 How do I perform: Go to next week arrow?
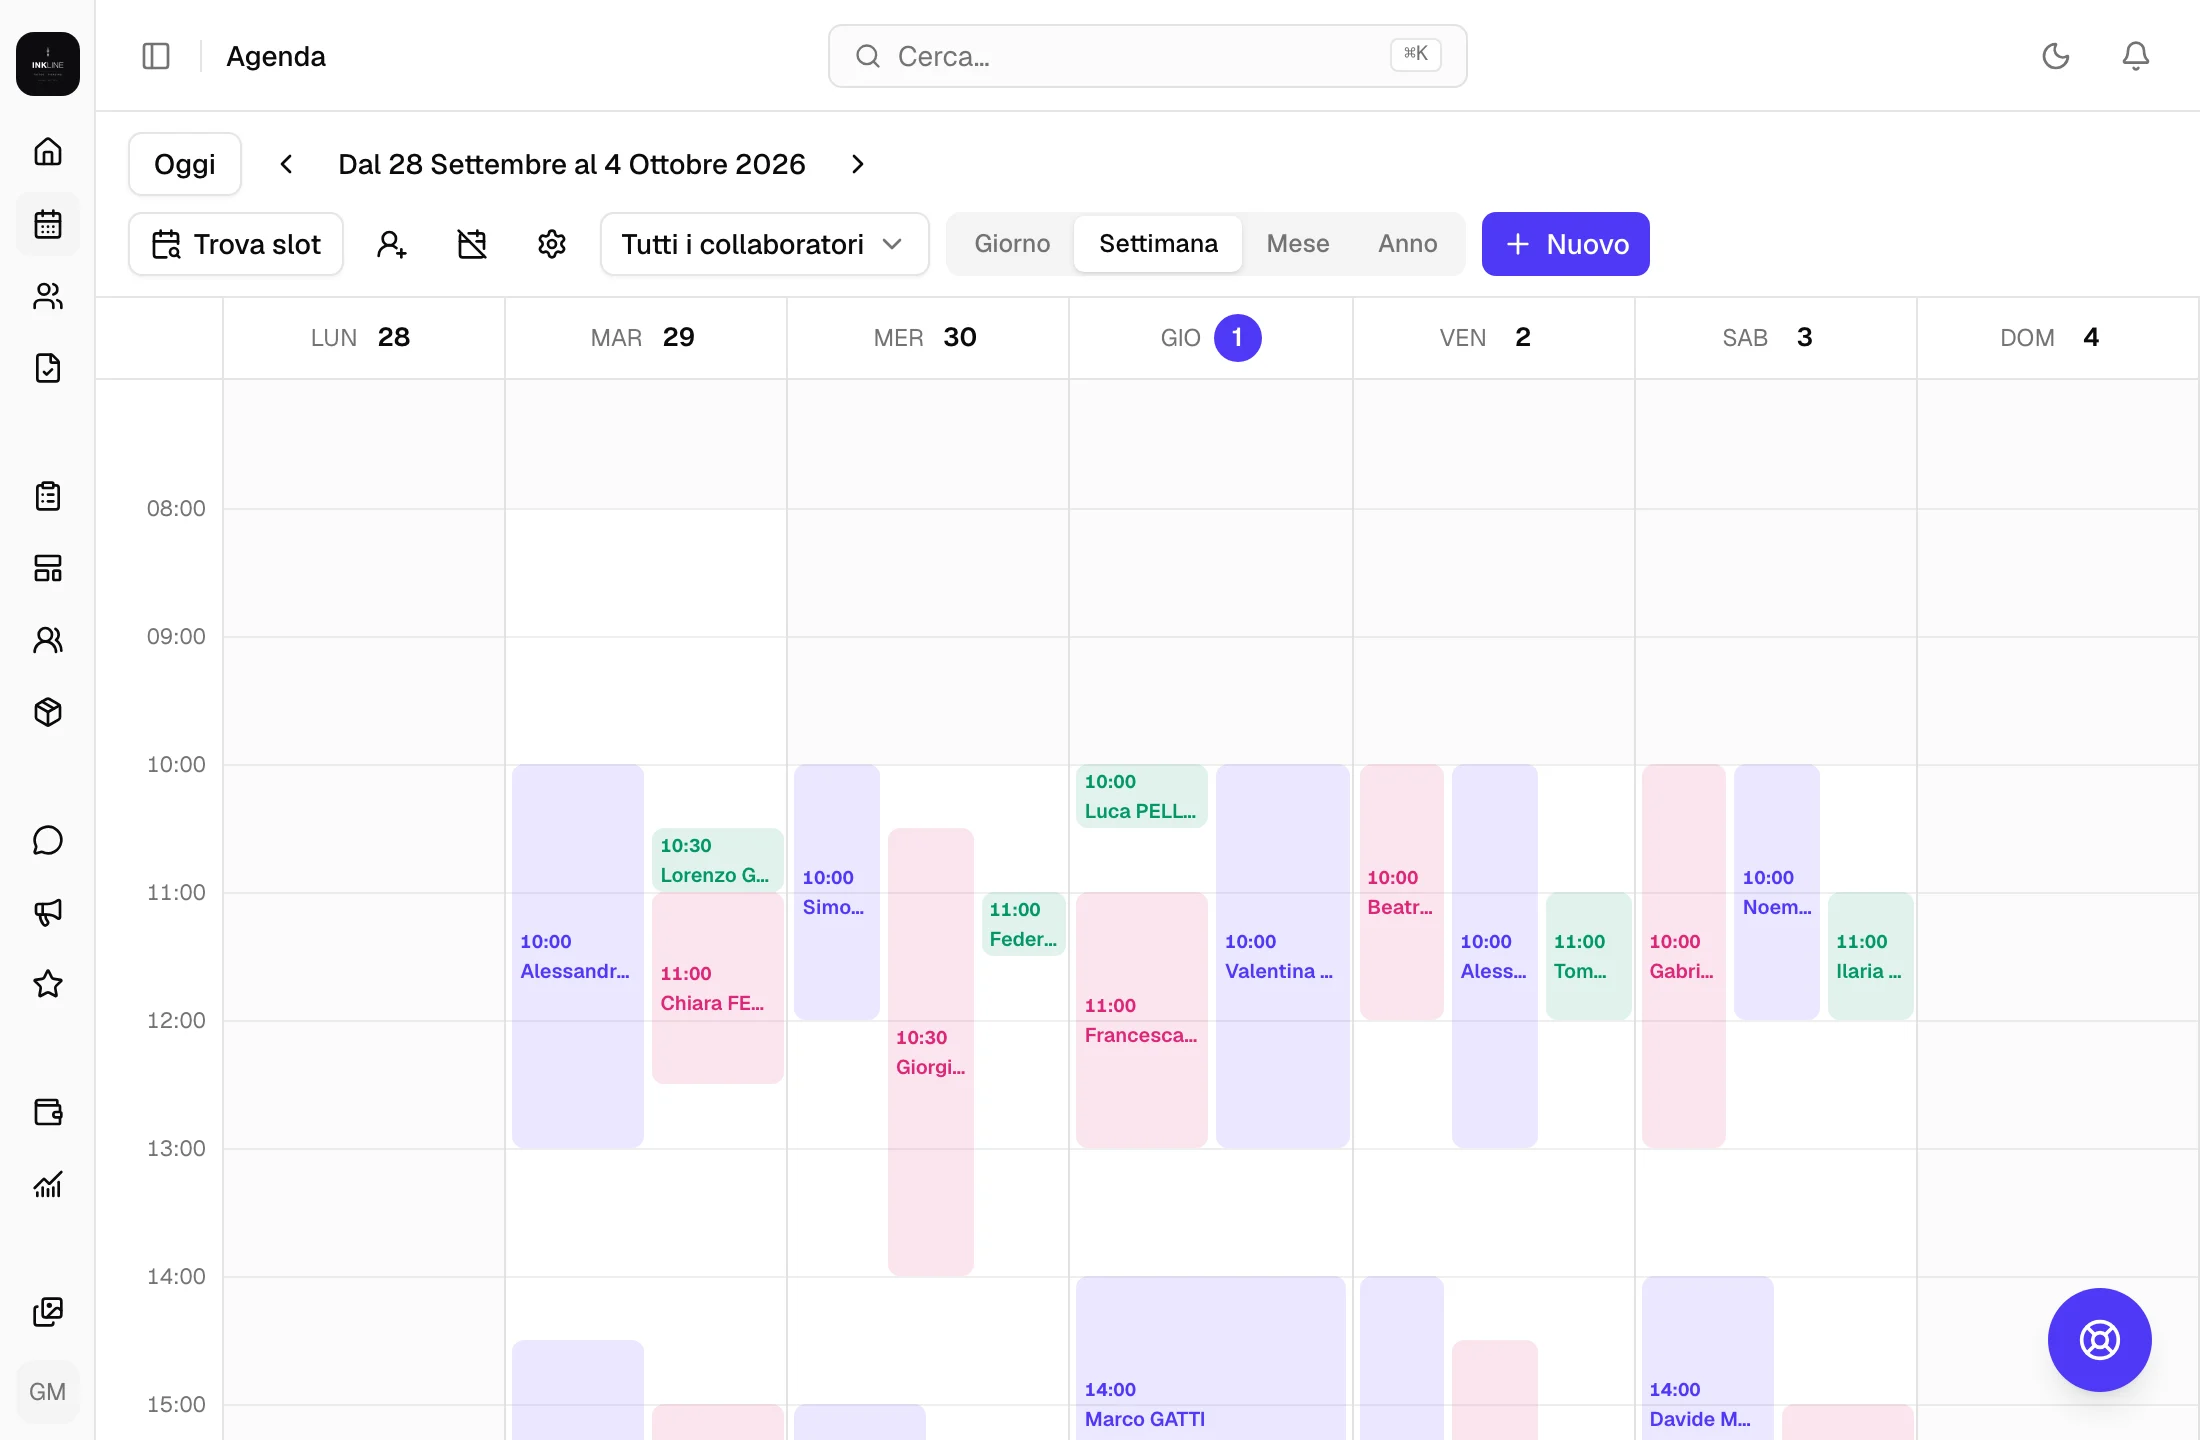(x=858, y=164)
